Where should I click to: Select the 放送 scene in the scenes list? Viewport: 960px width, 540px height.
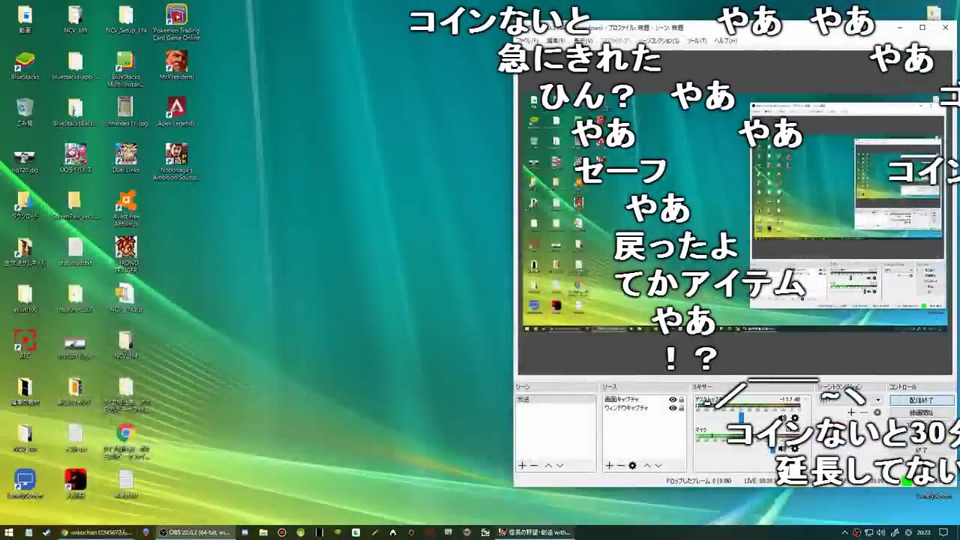[x=555, y=399]
